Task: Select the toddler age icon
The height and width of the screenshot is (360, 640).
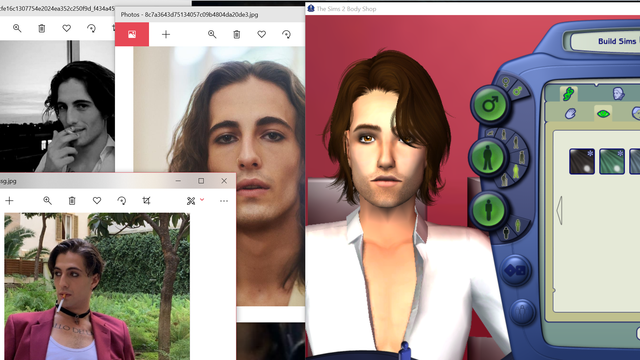Action: coord(491,133)
